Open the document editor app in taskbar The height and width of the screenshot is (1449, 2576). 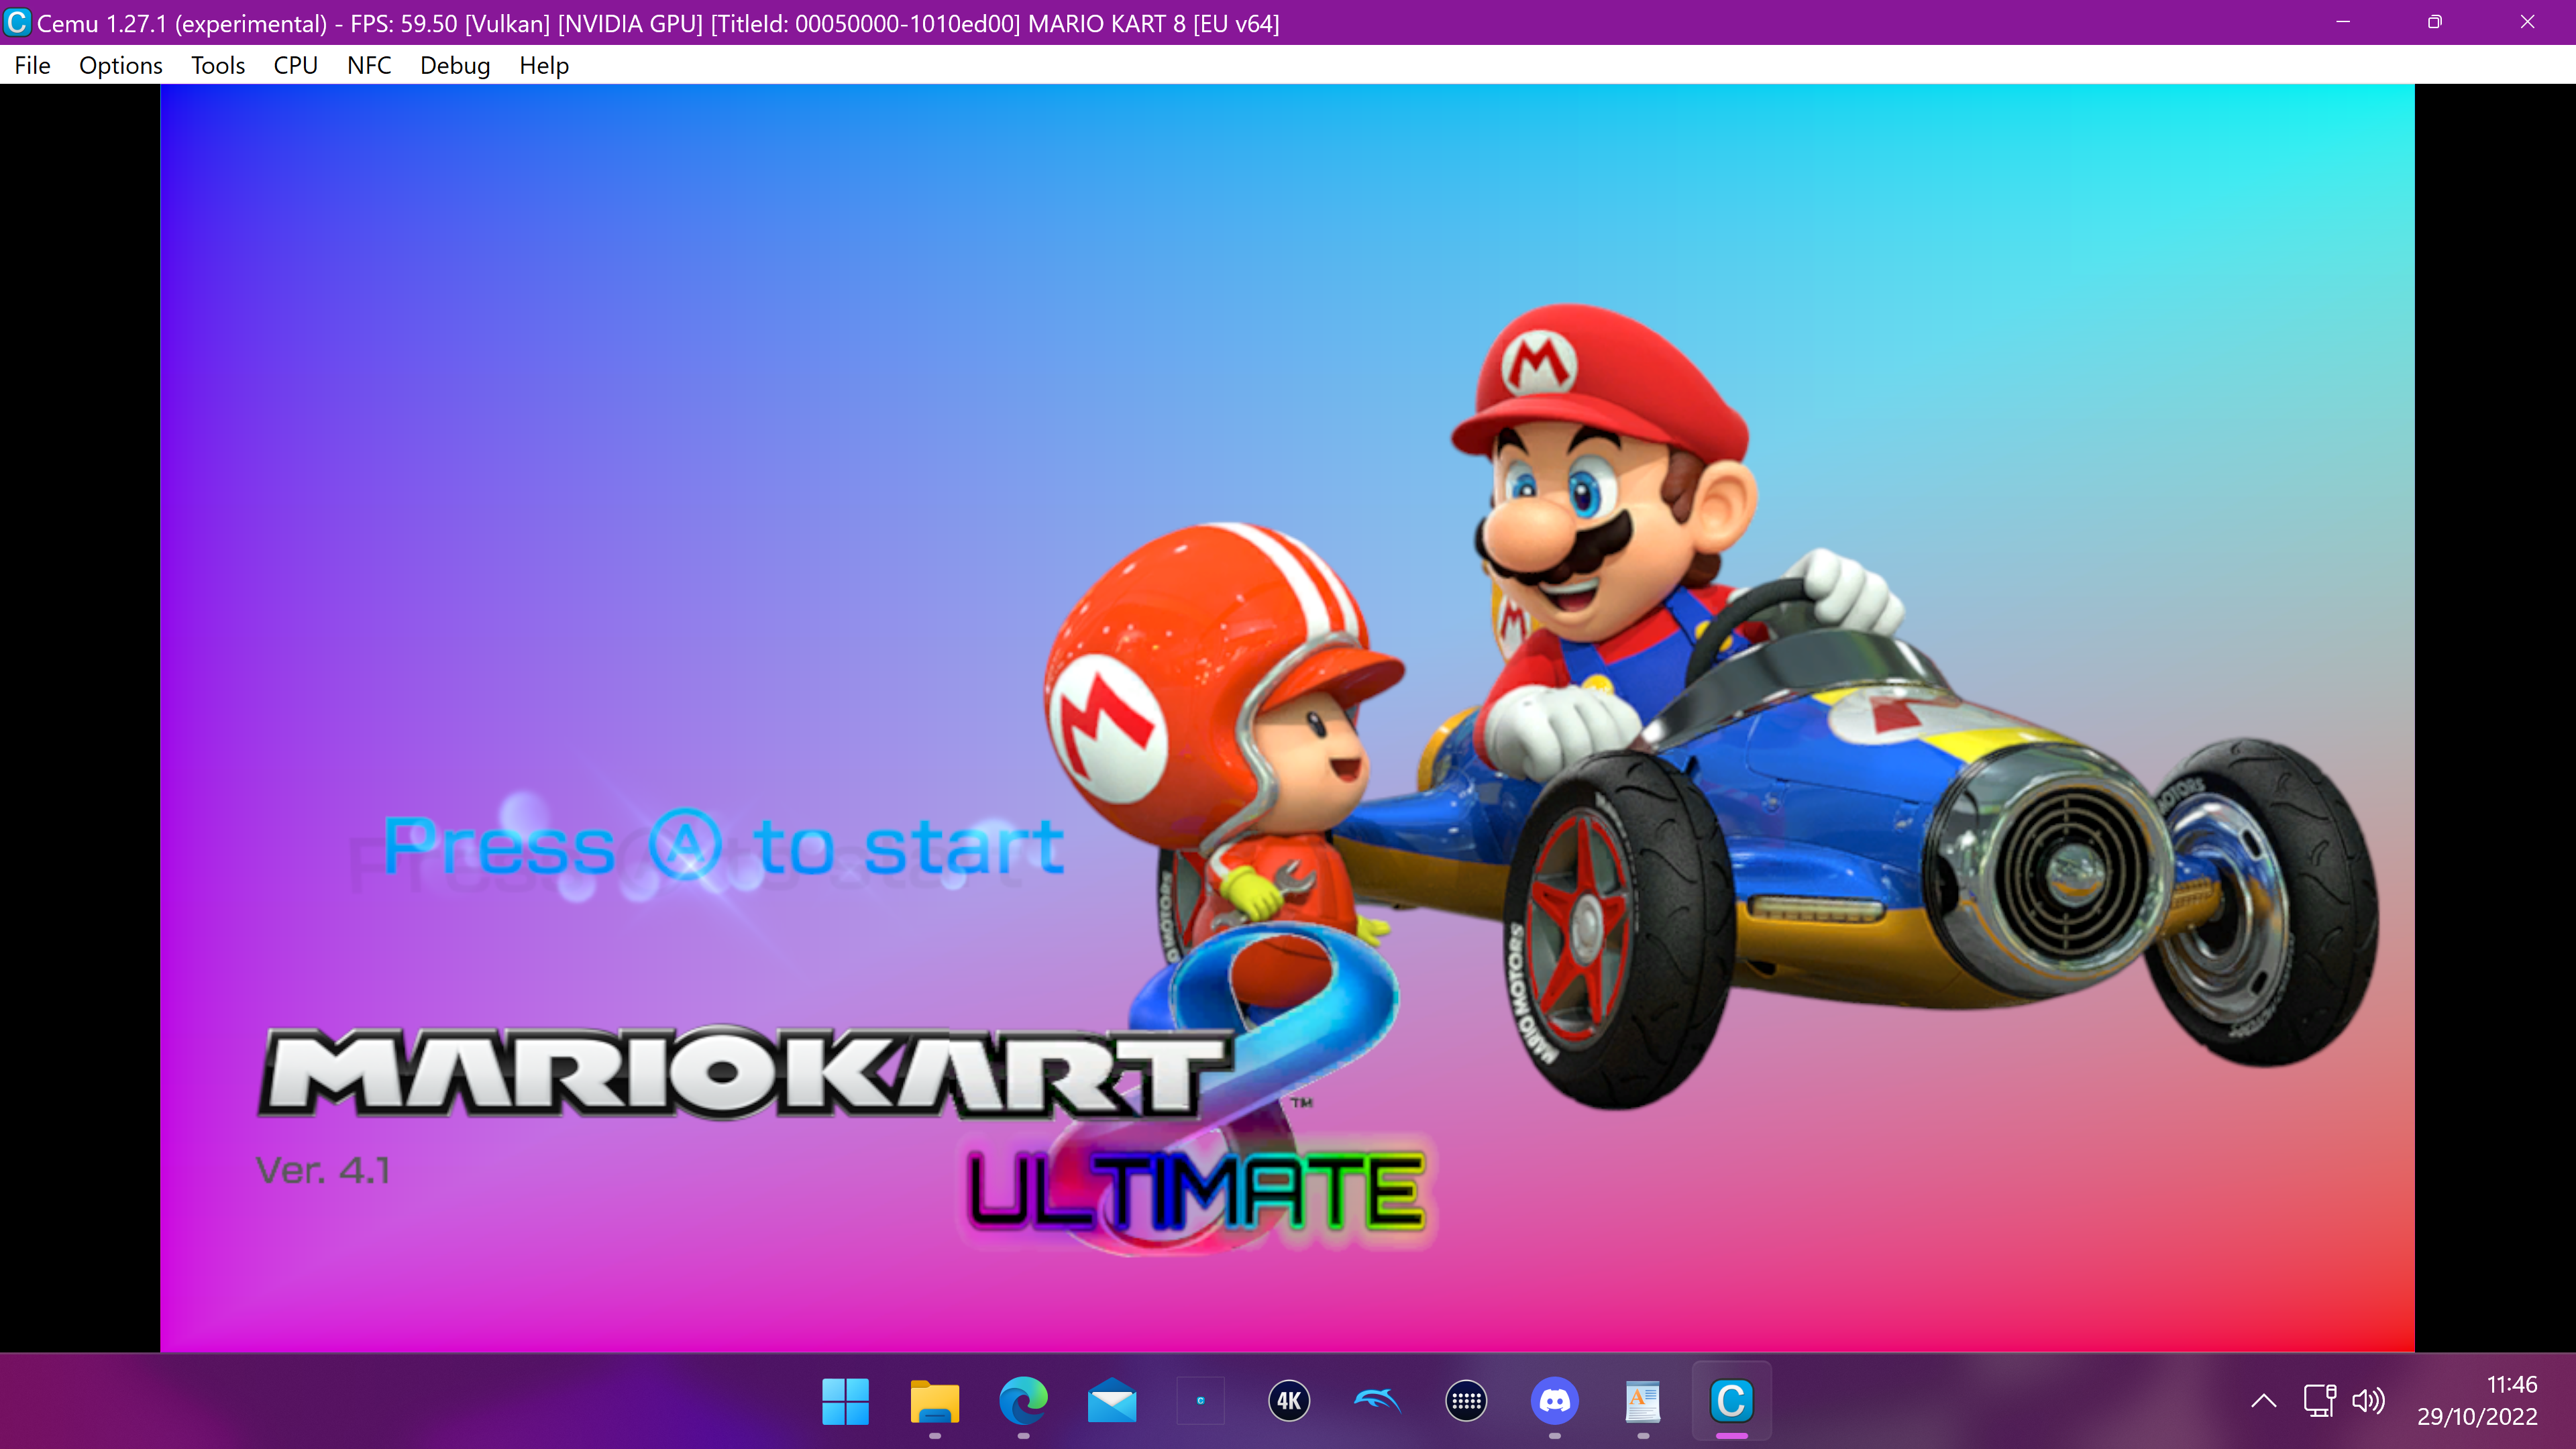[1643, 1401]
